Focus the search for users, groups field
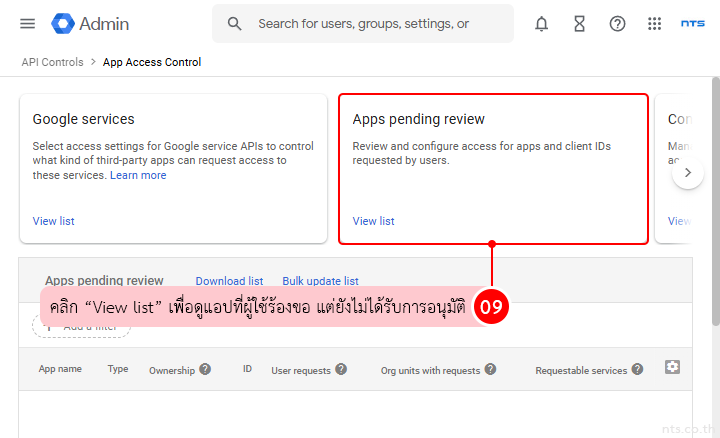Screen dimensions: 720x438 (x=375, y=24)
